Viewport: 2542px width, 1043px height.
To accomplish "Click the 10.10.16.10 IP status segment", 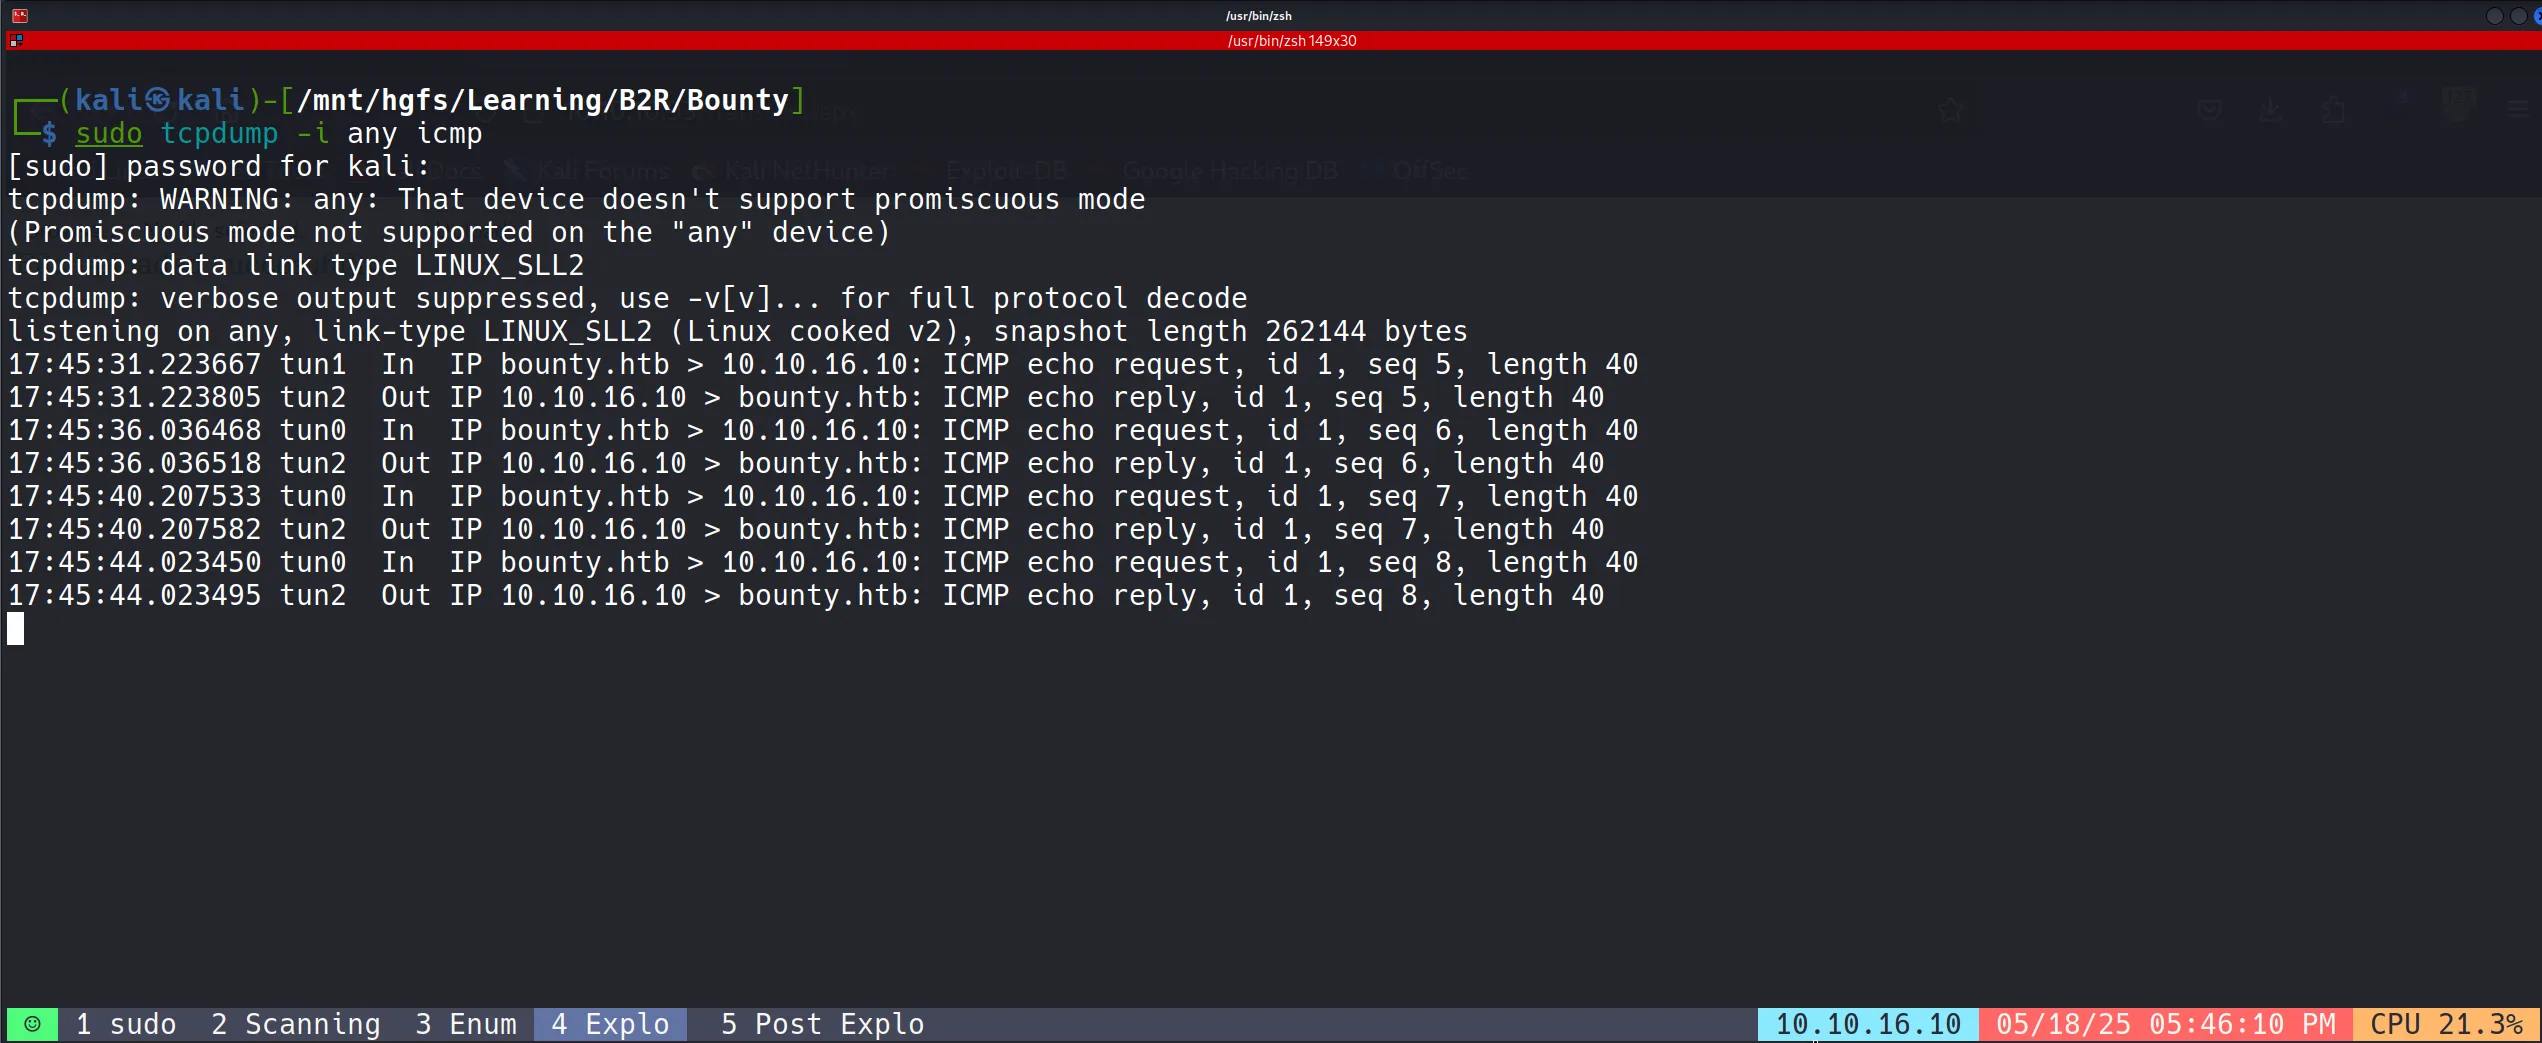I will click(x=1867, y=1024).
